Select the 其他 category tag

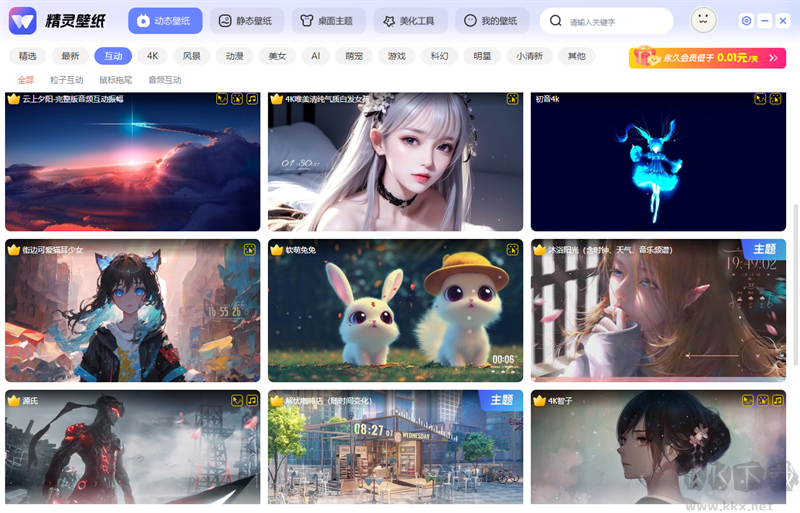pos(577,56)
